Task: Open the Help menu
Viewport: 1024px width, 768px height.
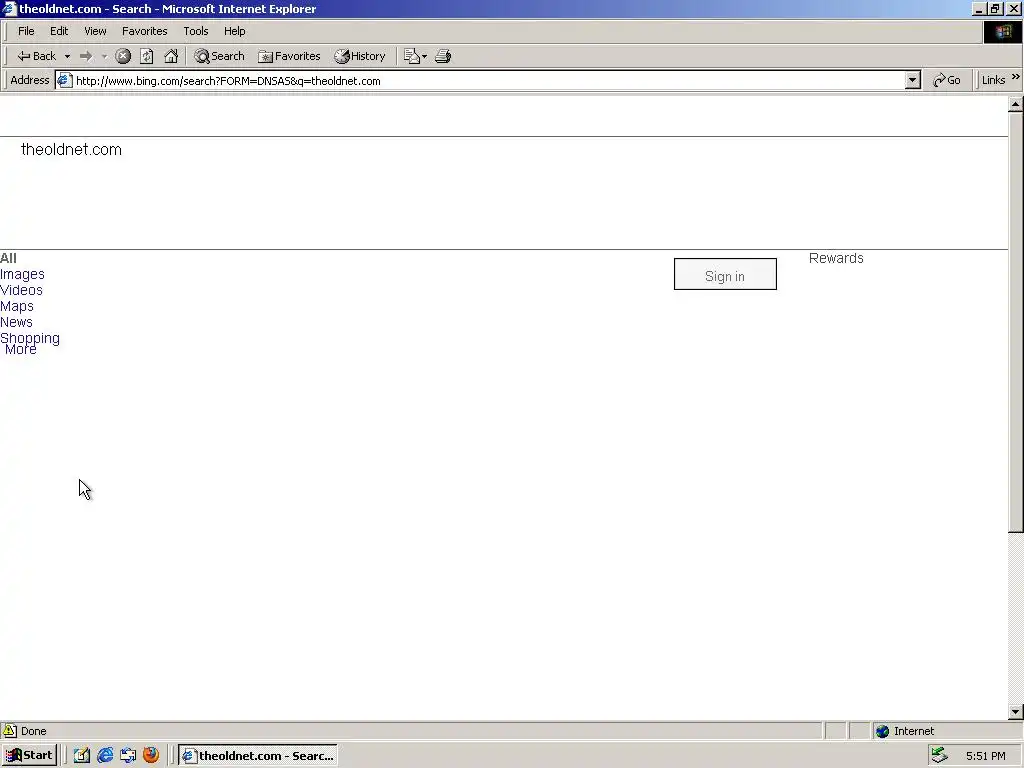Action: click(234, 31)
